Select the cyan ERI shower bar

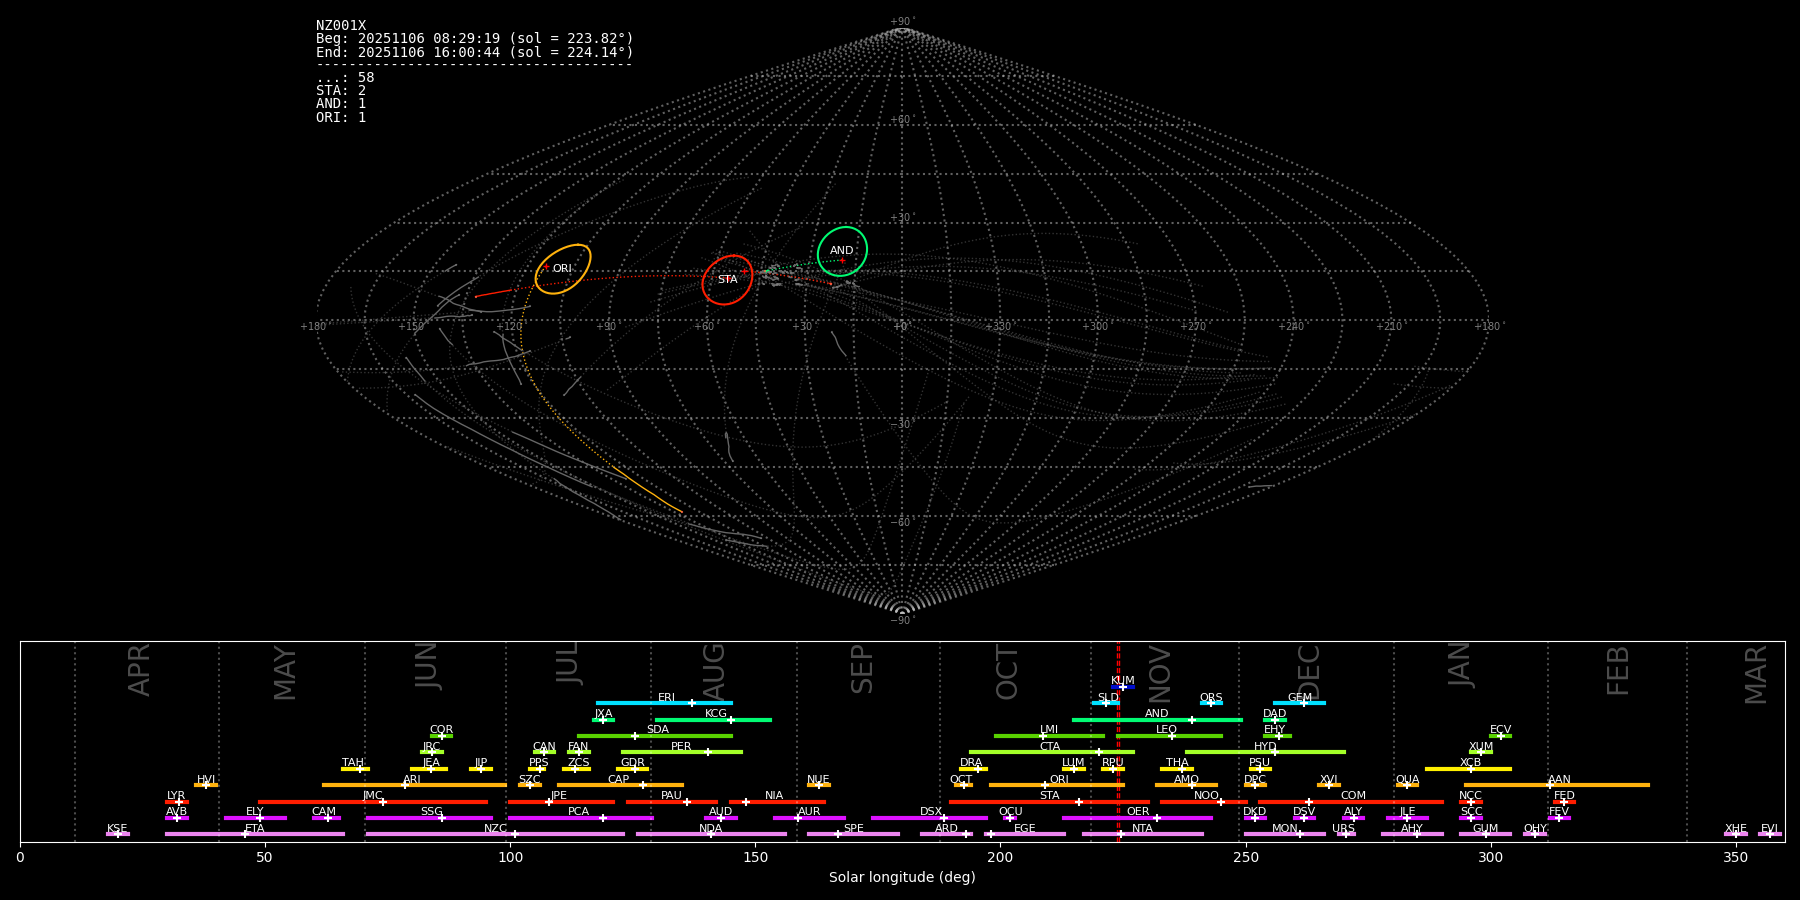[664, 703]
